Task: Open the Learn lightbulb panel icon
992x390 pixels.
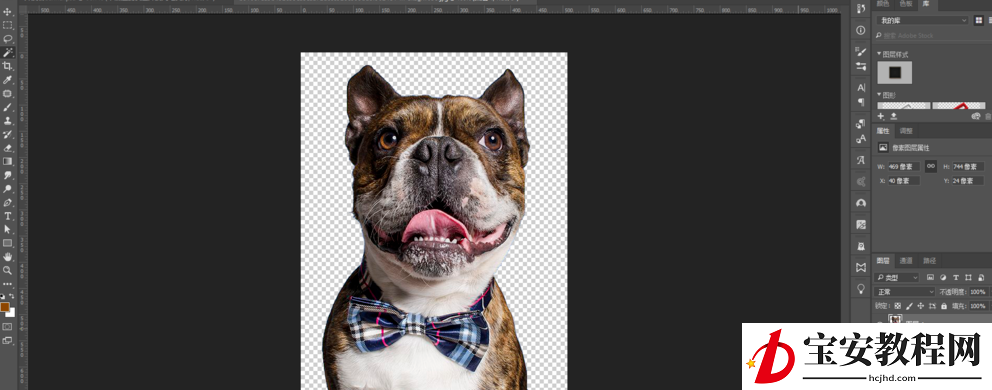Action: [x=860, y=288]
